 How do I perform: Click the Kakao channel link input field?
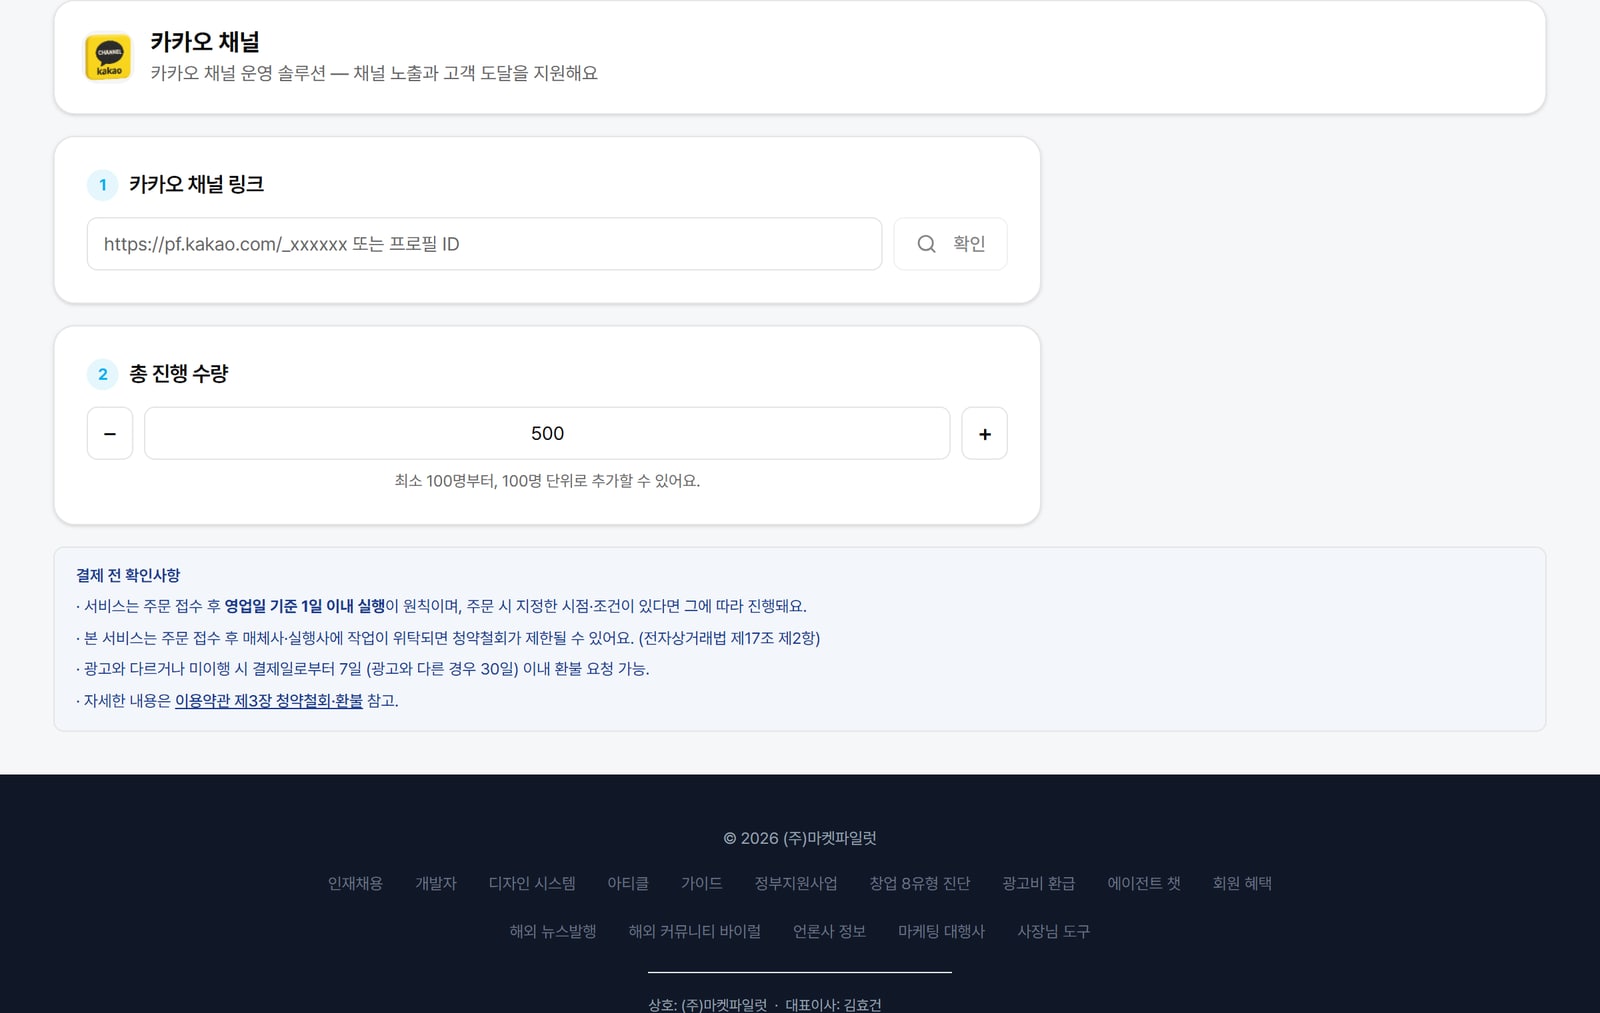coord(484,244)
